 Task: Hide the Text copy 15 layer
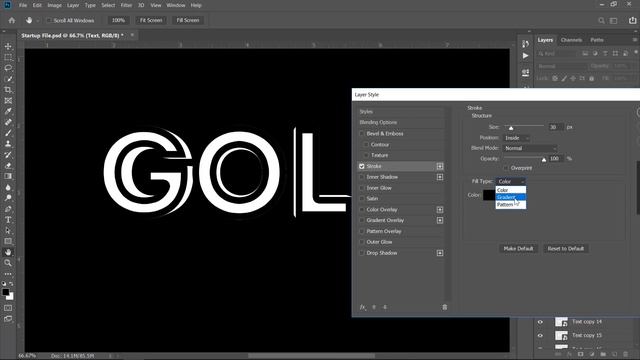pyautogui.click(x=540, y=336)
